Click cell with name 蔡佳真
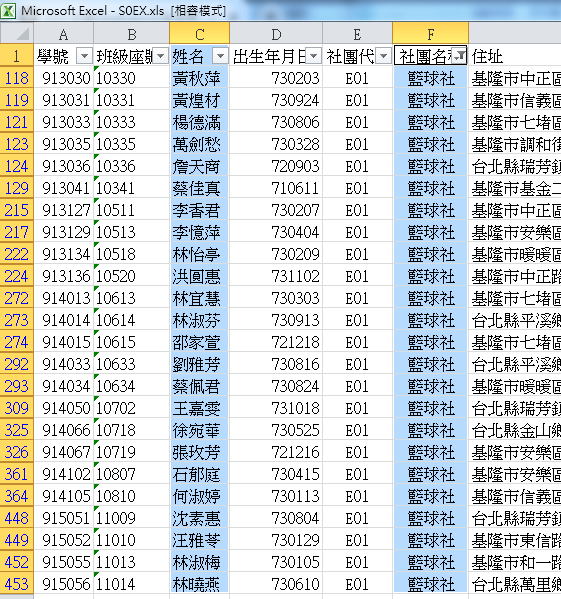This screenshot has height=599, width=561. (x=200, y=188)
